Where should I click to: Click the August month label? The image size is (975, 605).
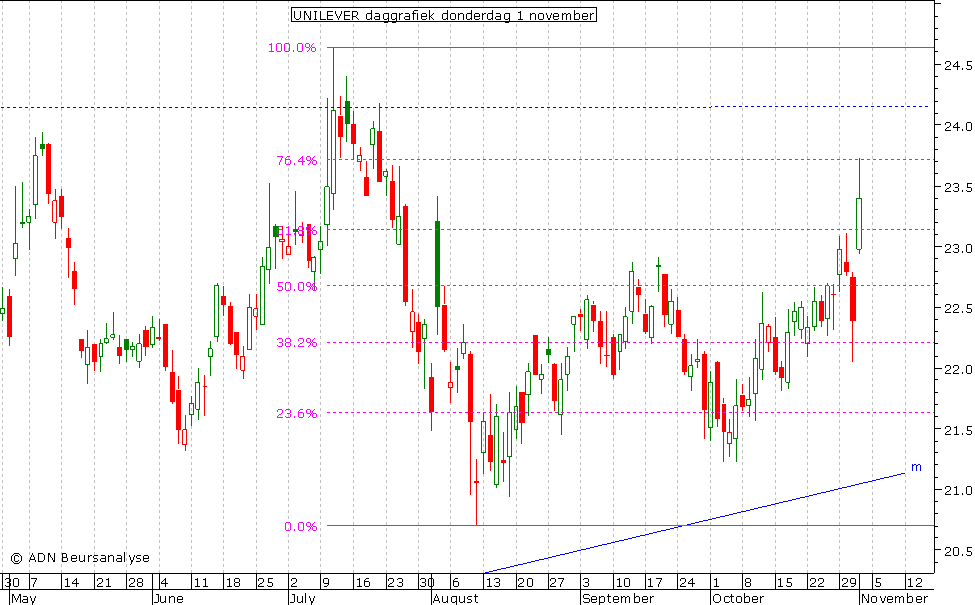click(x=456, y=599)
